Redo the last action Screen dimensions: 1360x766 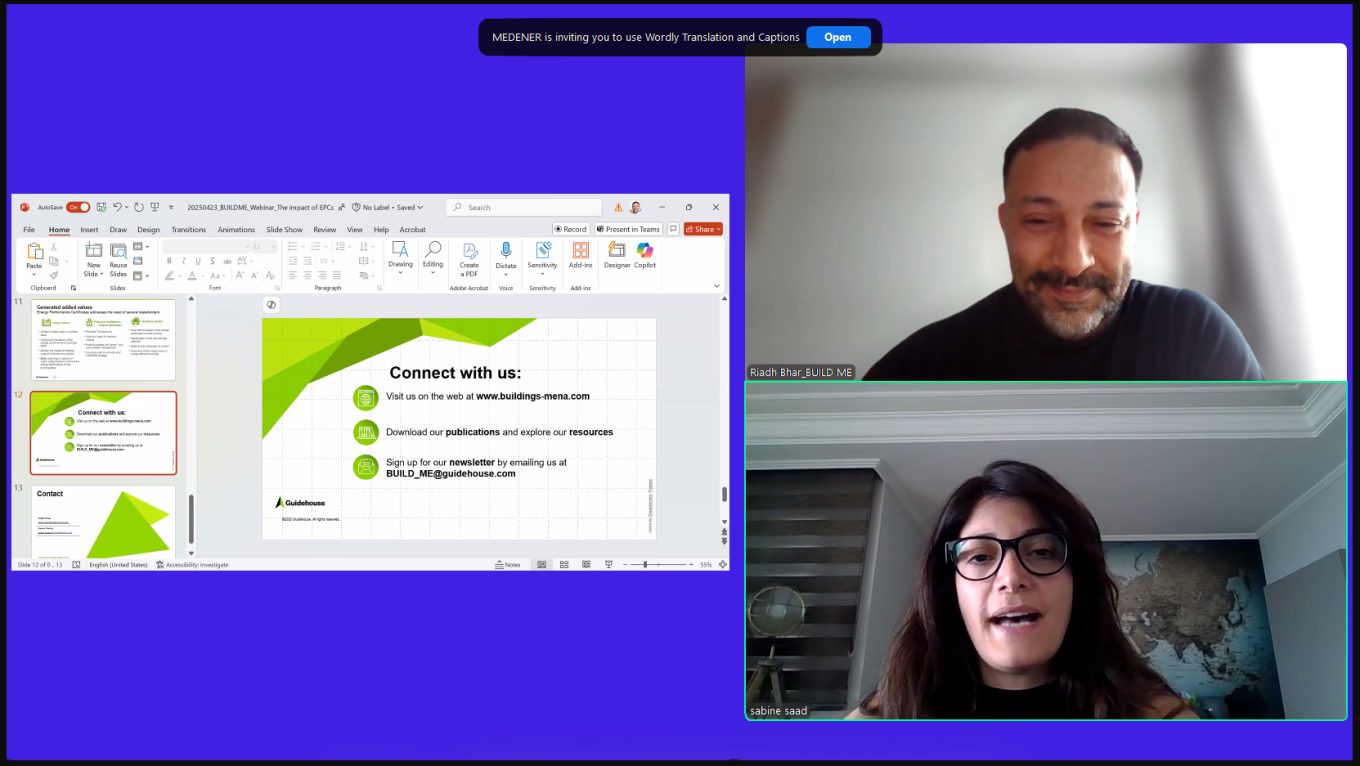click(x=139, y=207)
